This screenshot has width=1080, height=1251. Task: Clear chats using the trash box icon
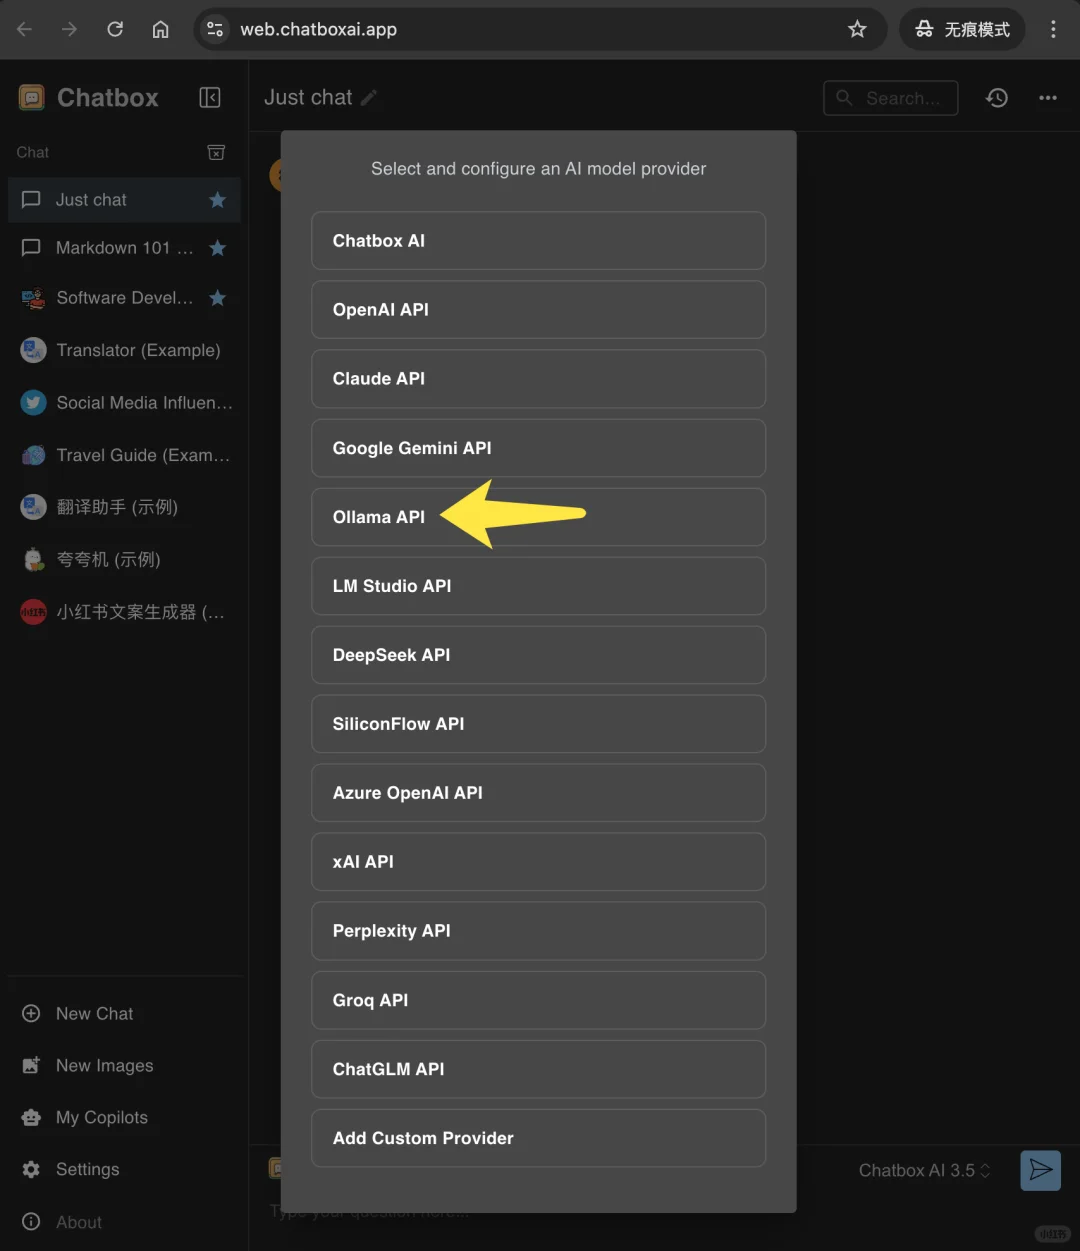pyautogui.click(x=216, y=152)
